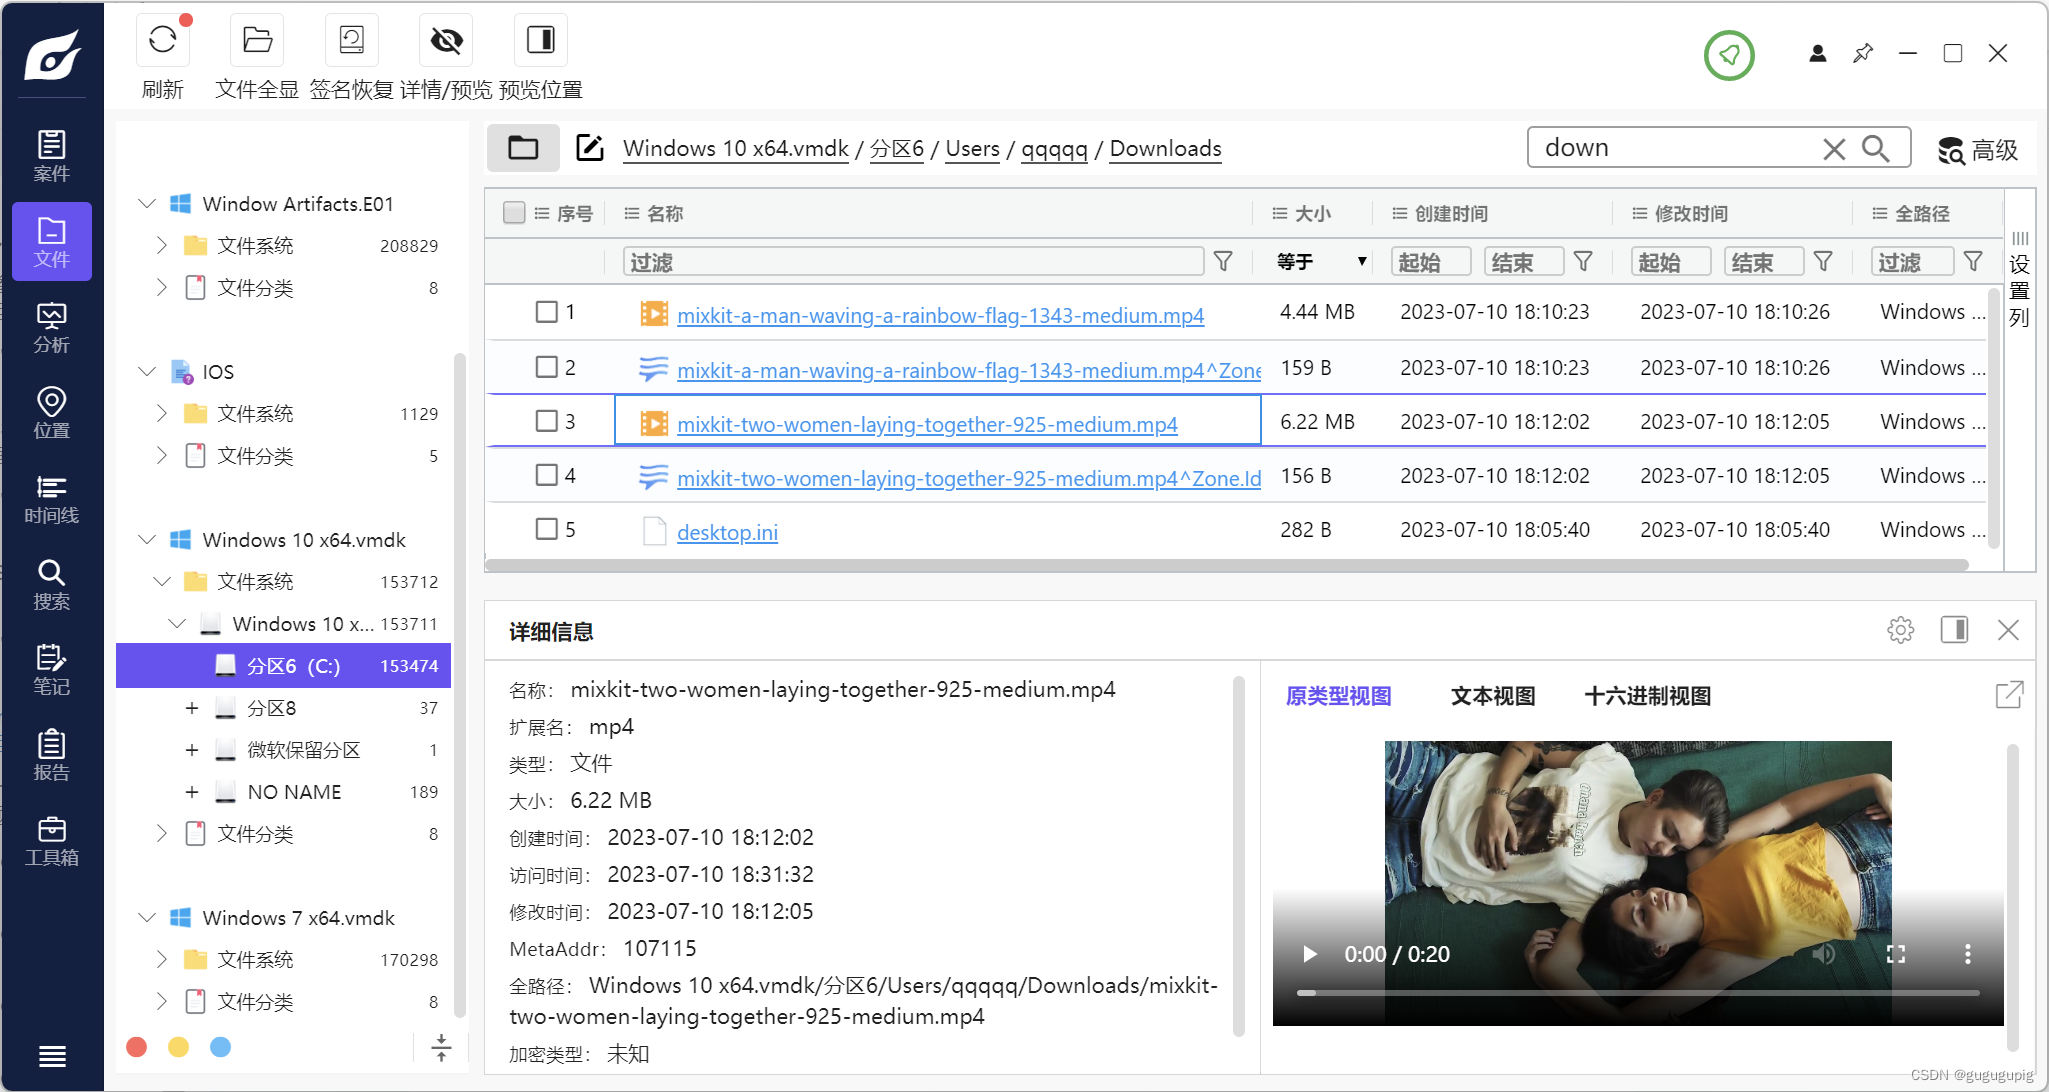Image resolution: width=2049 pixels, height=1092 pixels.
Task: Expand the 分区8 partition node
Action: [x=192, y=708]
